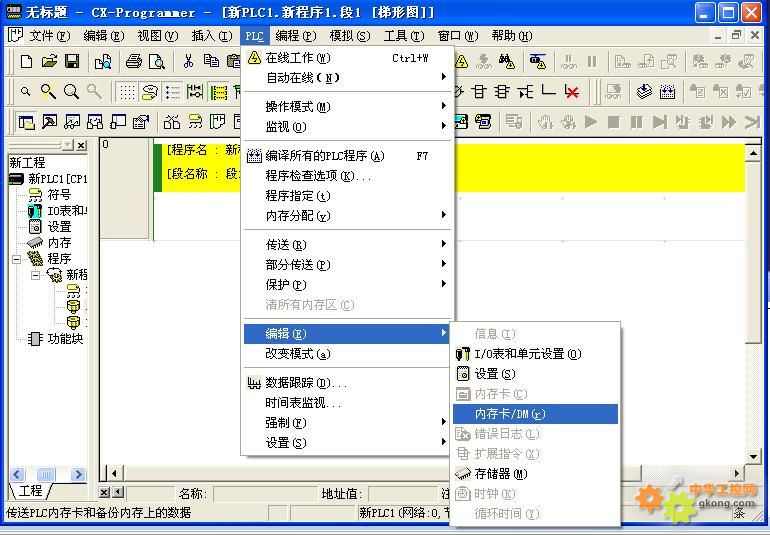770x535 pixels.
Task: Open 数据跟踪 (D)... menu item
Action: click(x=348, y=383)
